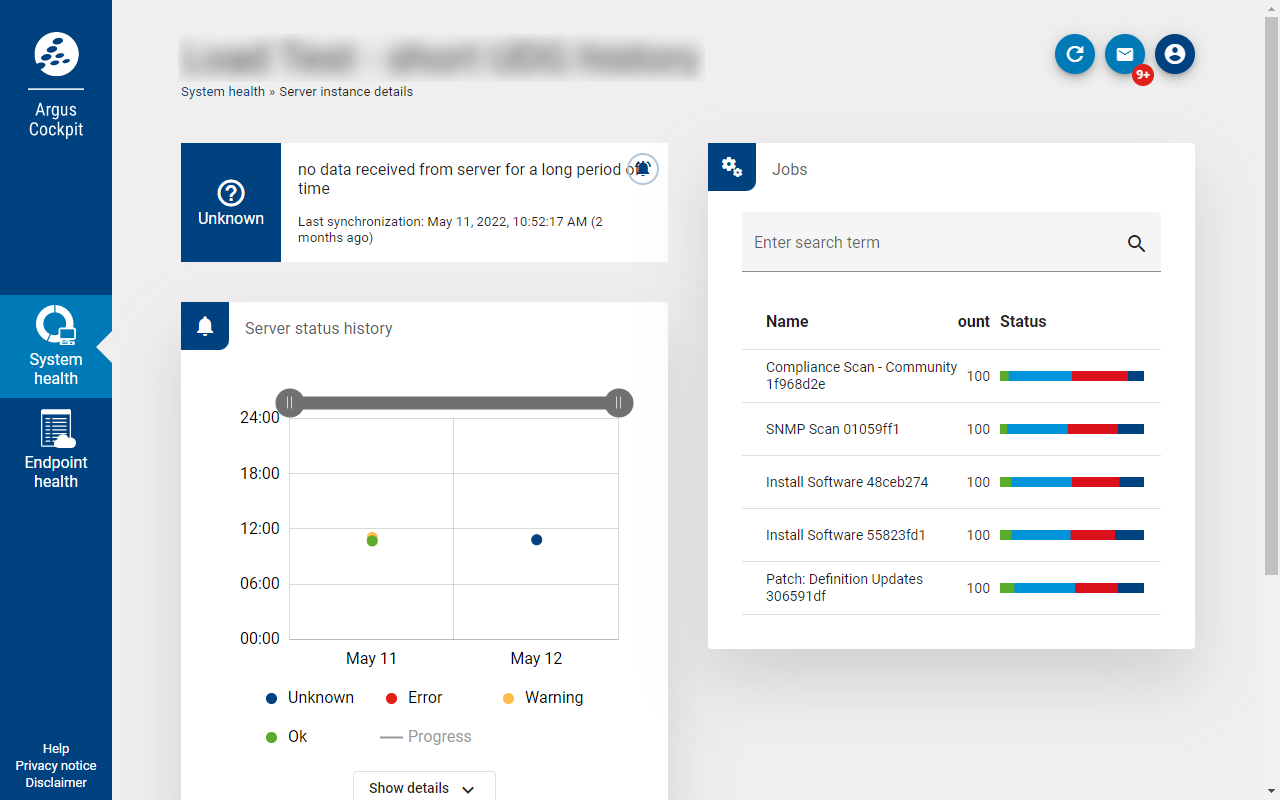Open the user account icon
This screenshot has height=800, width=1280.
click(x=1175, y=54)
